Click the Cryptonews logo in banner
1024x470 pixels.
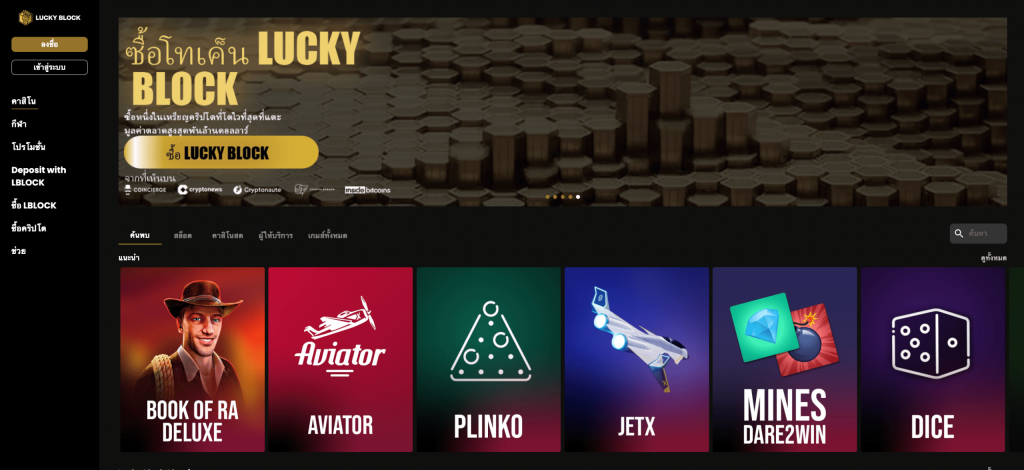[x=200, y=190]
